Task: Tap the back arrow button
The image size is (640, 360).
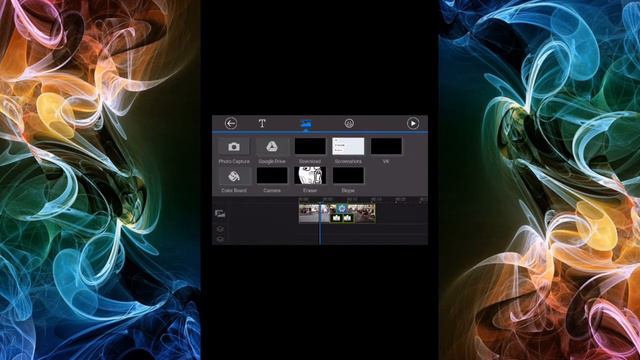Action: pyautogui.click(x=231, y=123)
